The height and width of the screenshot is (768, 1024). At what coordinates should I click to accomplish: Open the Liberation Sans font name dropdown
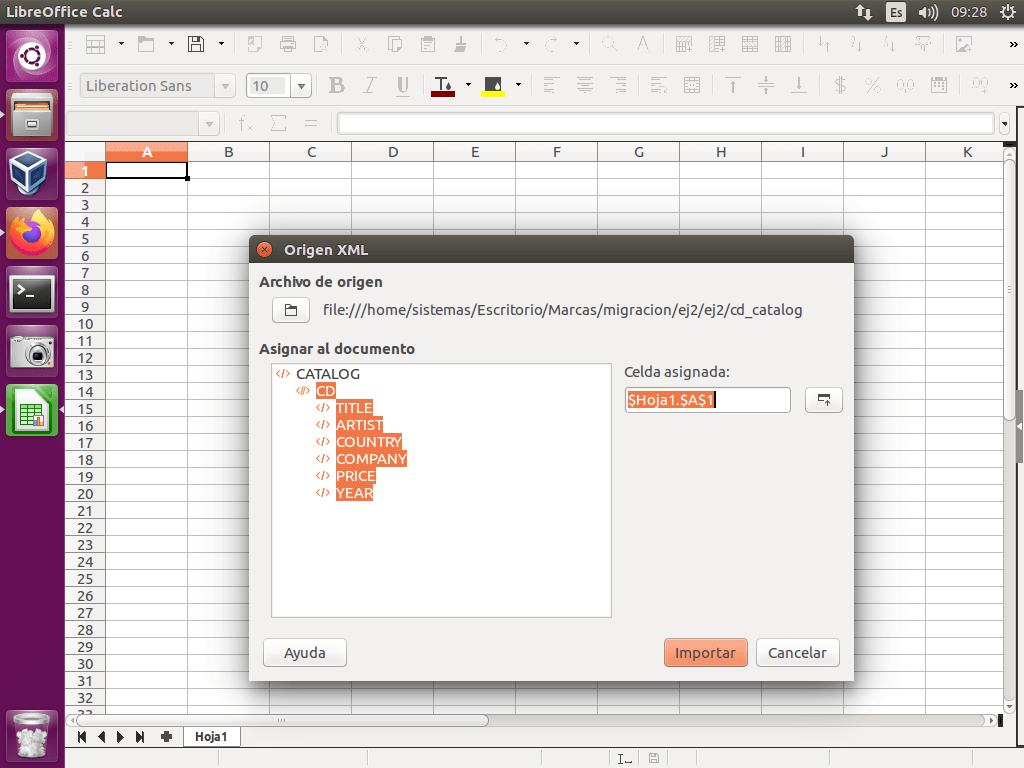[225, 87]
